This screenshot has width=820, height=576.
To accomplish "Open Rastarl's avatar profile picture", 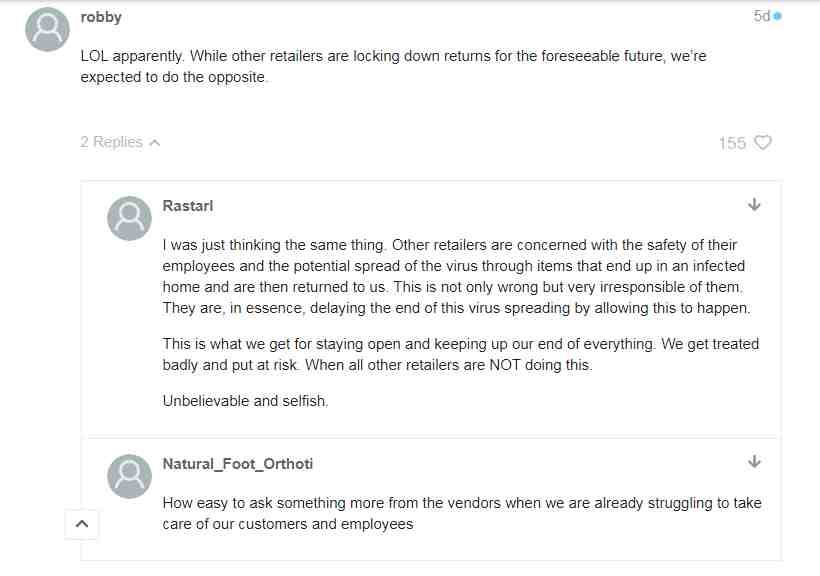I will coord(129,218).
